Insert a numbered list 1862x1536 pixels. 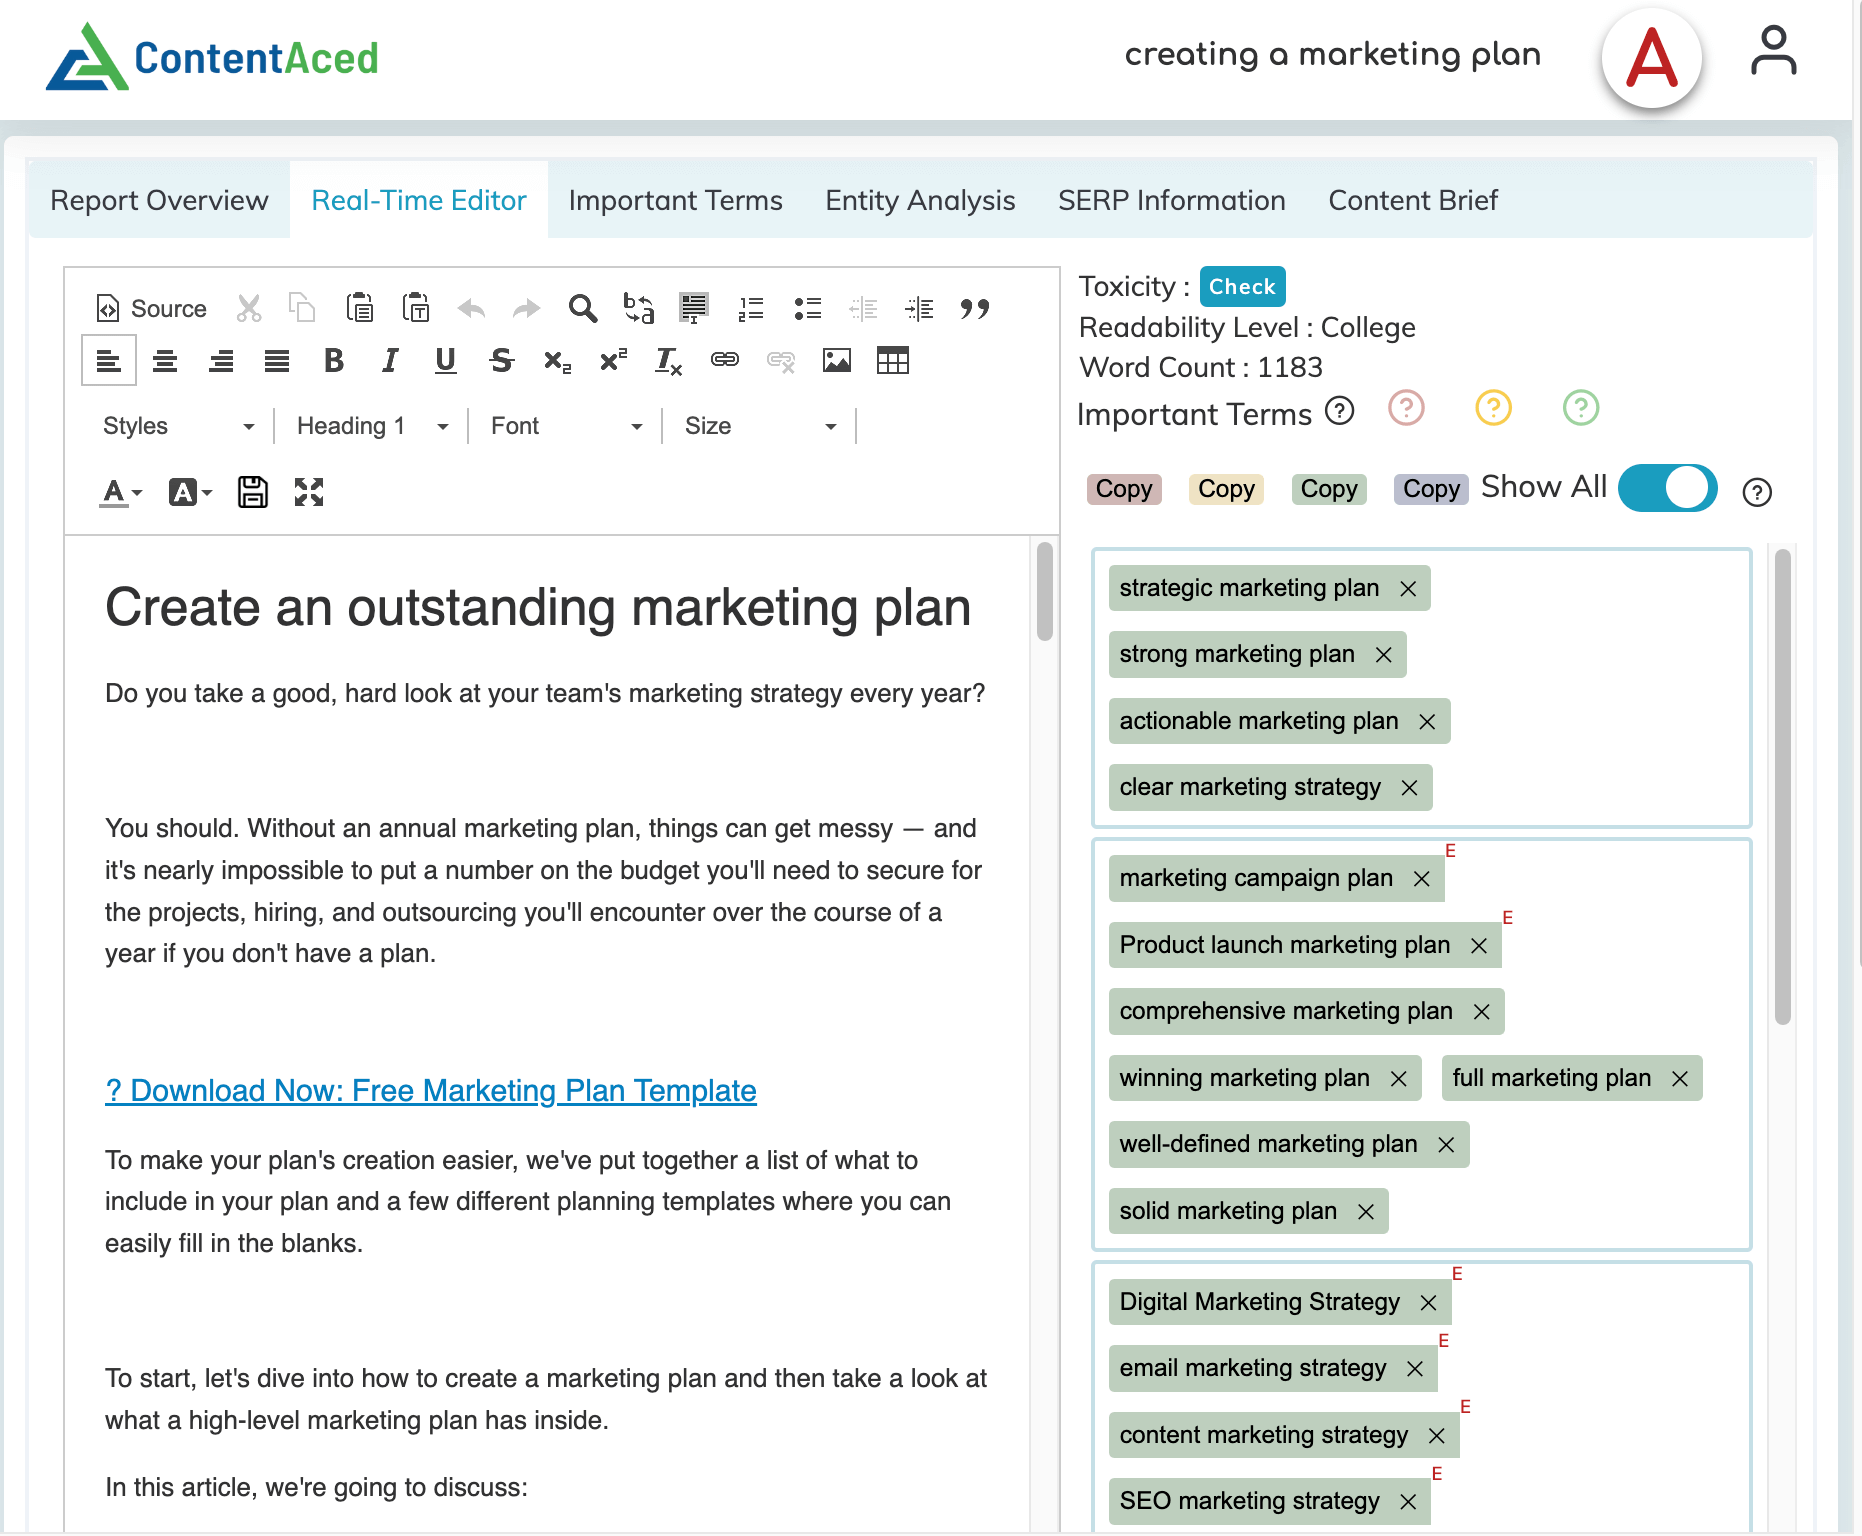coord(749,308)
